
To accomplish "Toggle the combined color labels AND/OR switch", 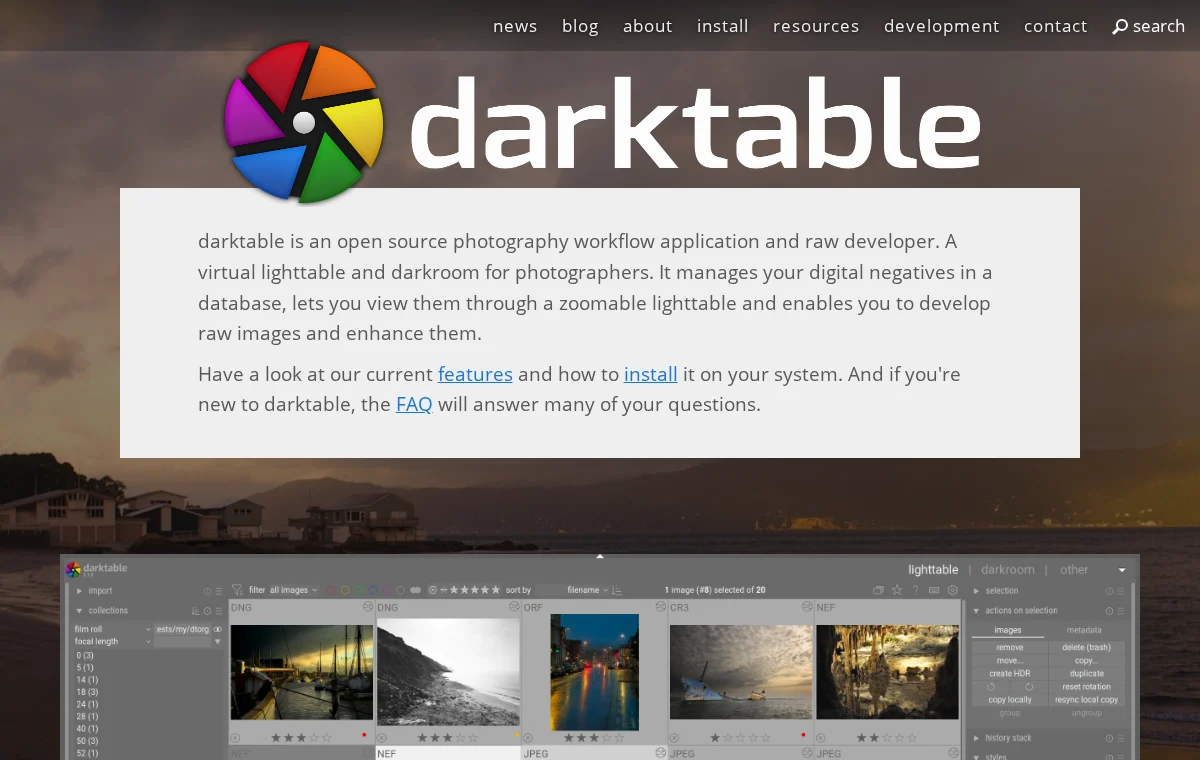I will [x=415, y=590].
